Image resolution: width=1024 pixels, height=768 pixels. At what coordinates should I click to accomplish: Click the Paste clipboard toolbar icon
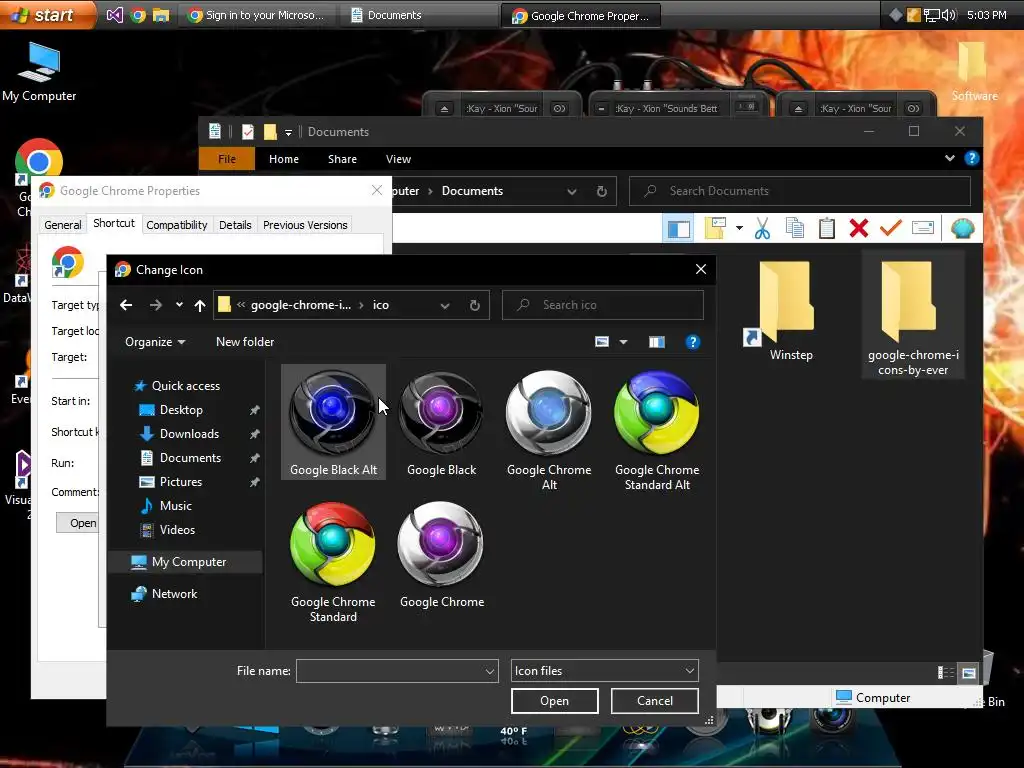pos(827,228)
